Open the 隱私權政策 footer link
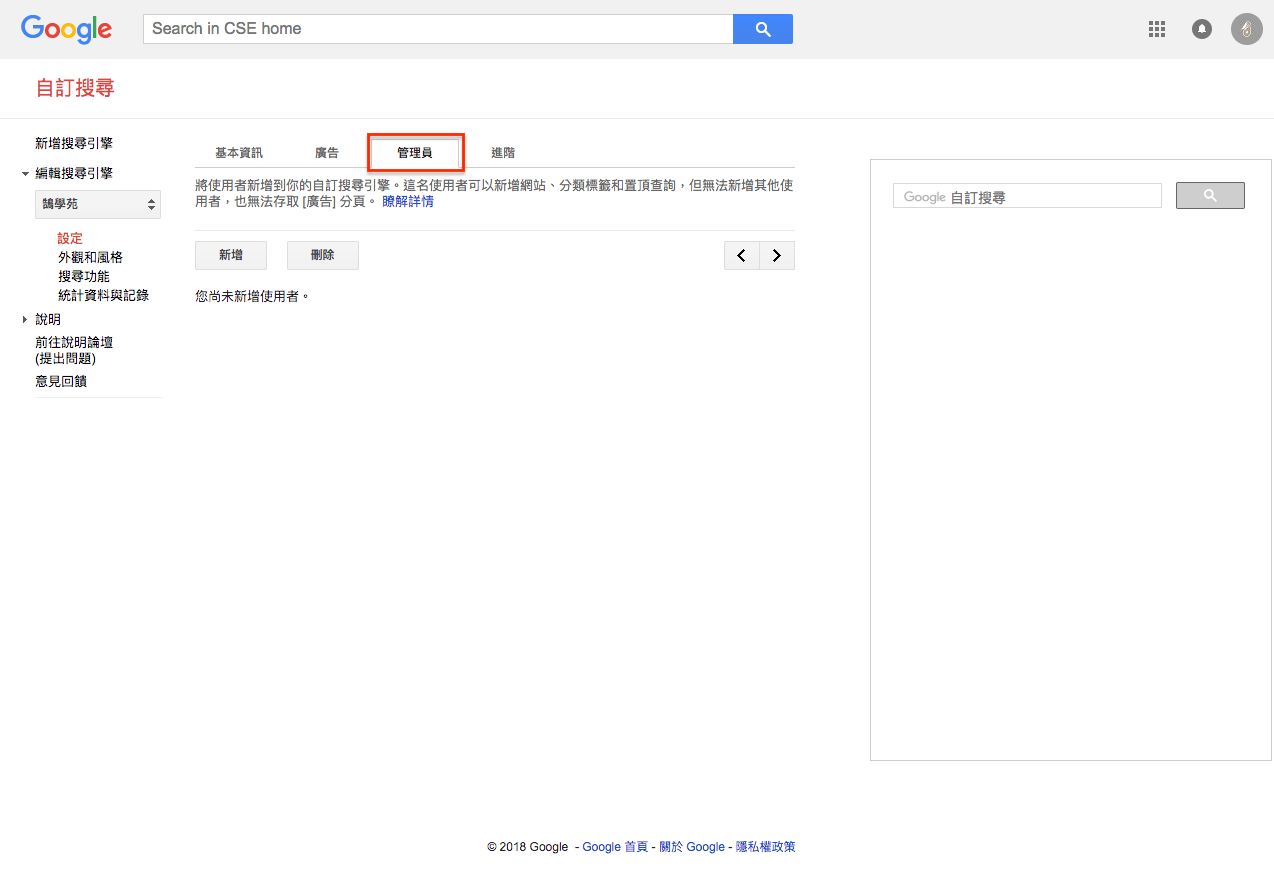This screenshot has height=884, width=1274. point(765,847)
